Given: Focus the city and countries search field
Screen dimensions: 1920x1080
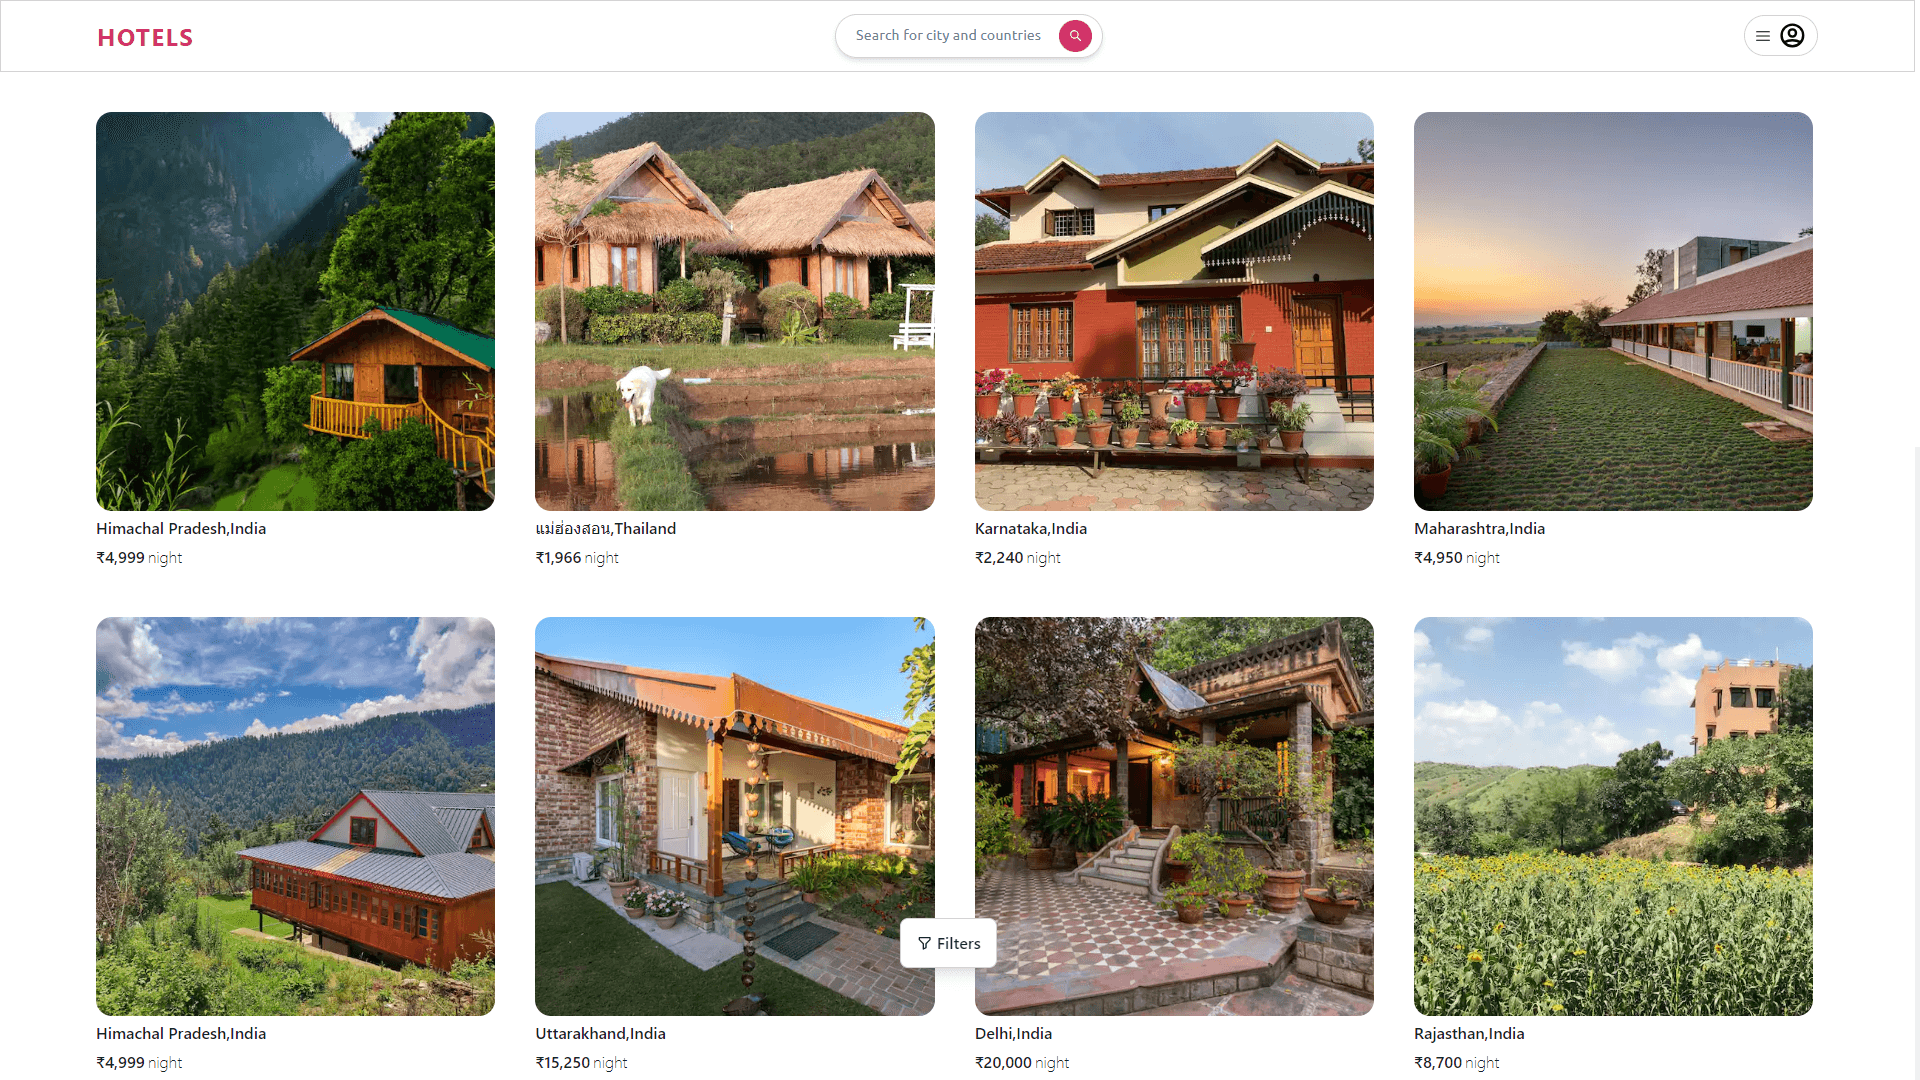Looking at the screenshot, I should point(948,36).
